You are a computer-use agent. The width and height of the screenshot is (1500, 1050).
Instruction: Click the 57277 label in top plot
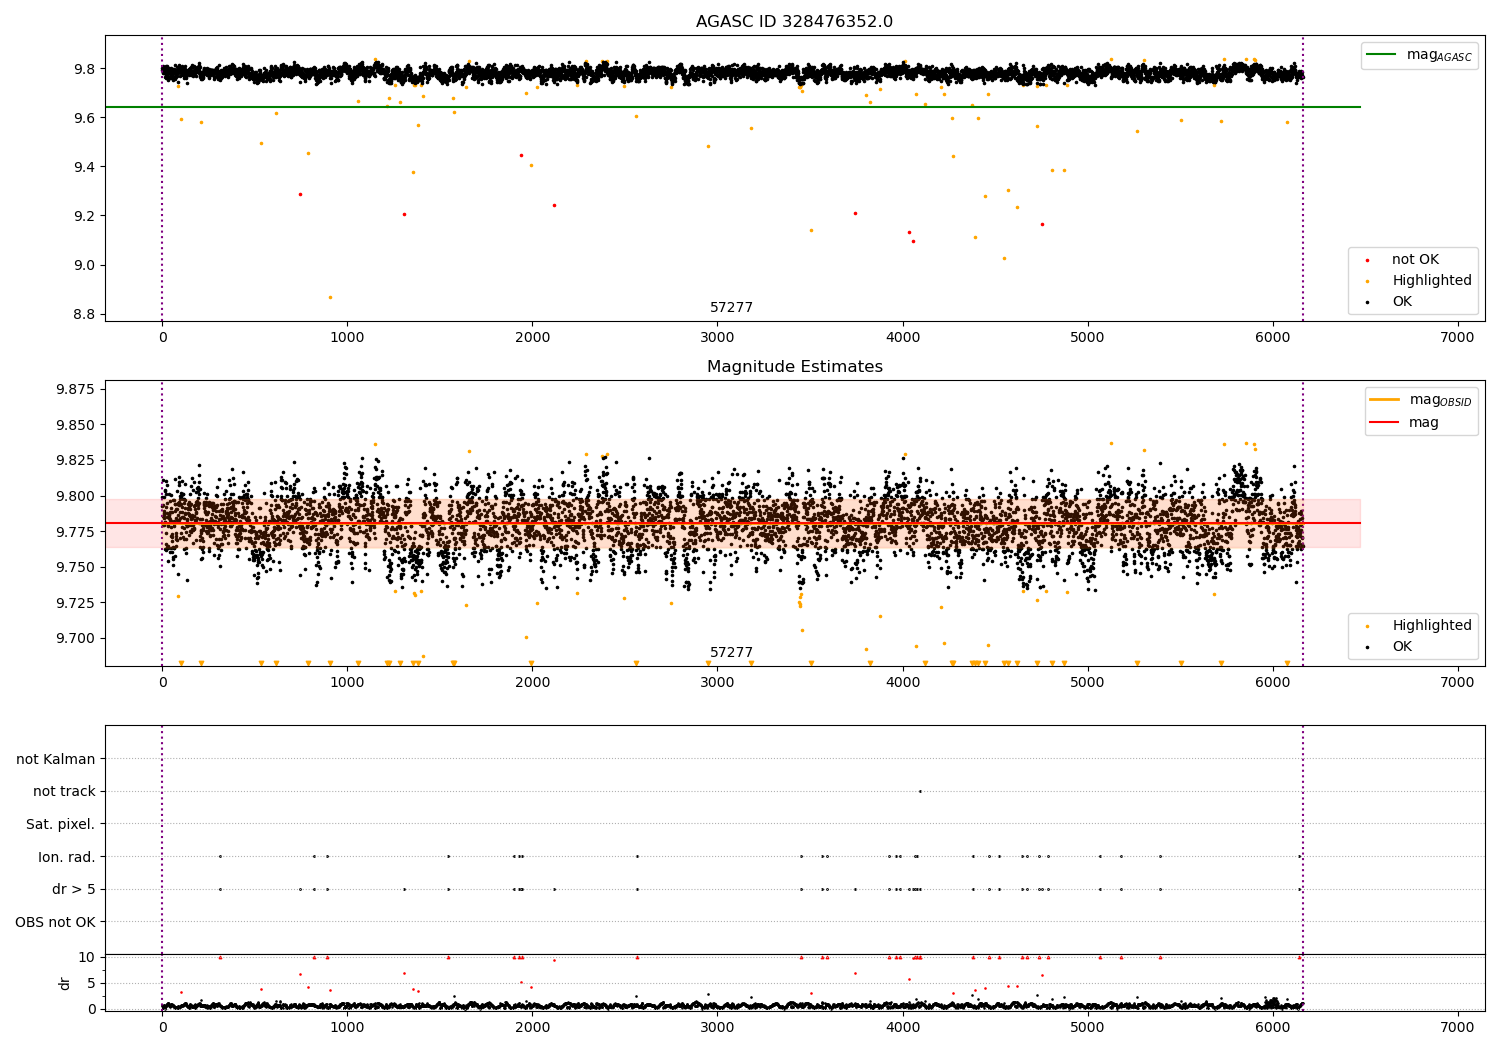pyautogui.click(x=731, y=308)
